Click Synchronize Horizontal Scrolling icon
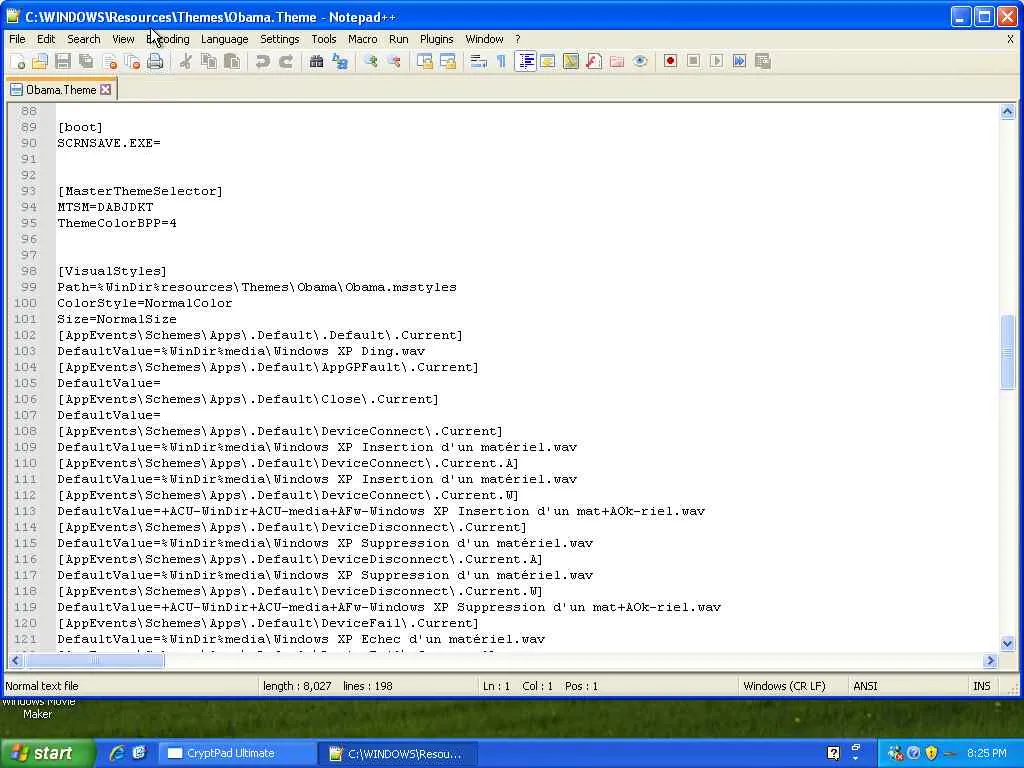 447,61
